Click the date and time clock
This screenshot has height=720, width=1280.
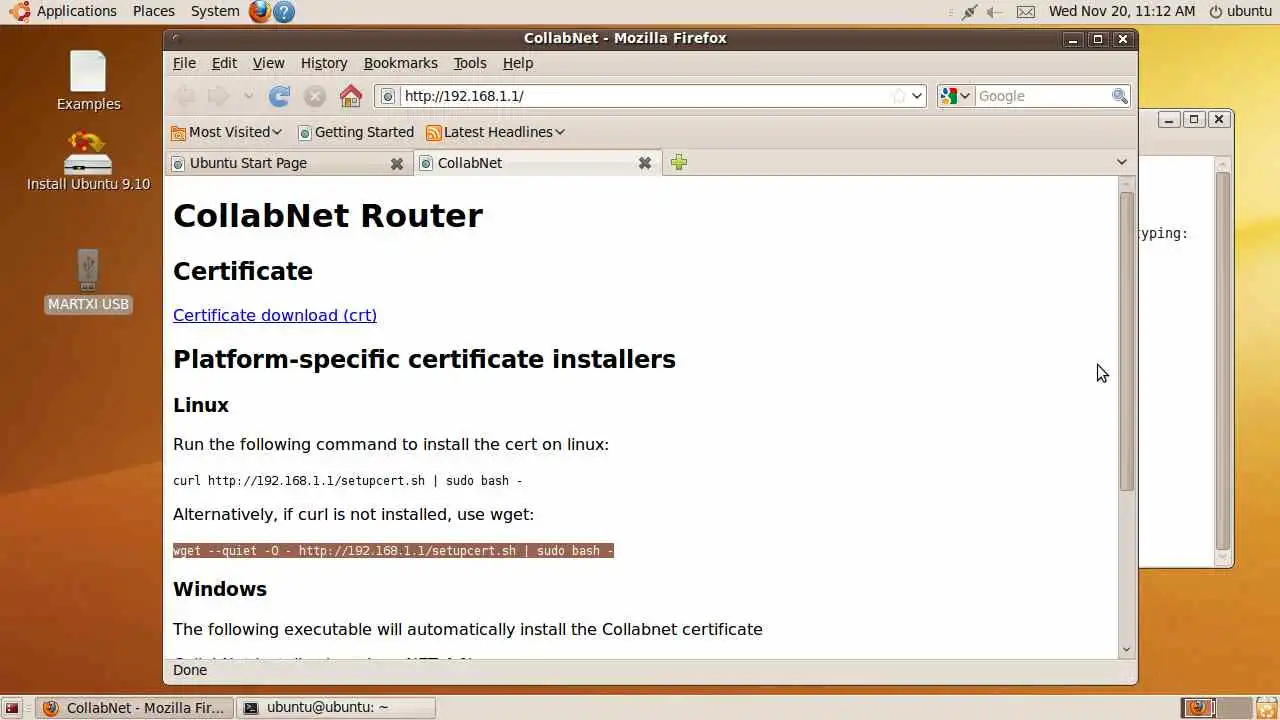point(1122,11)
